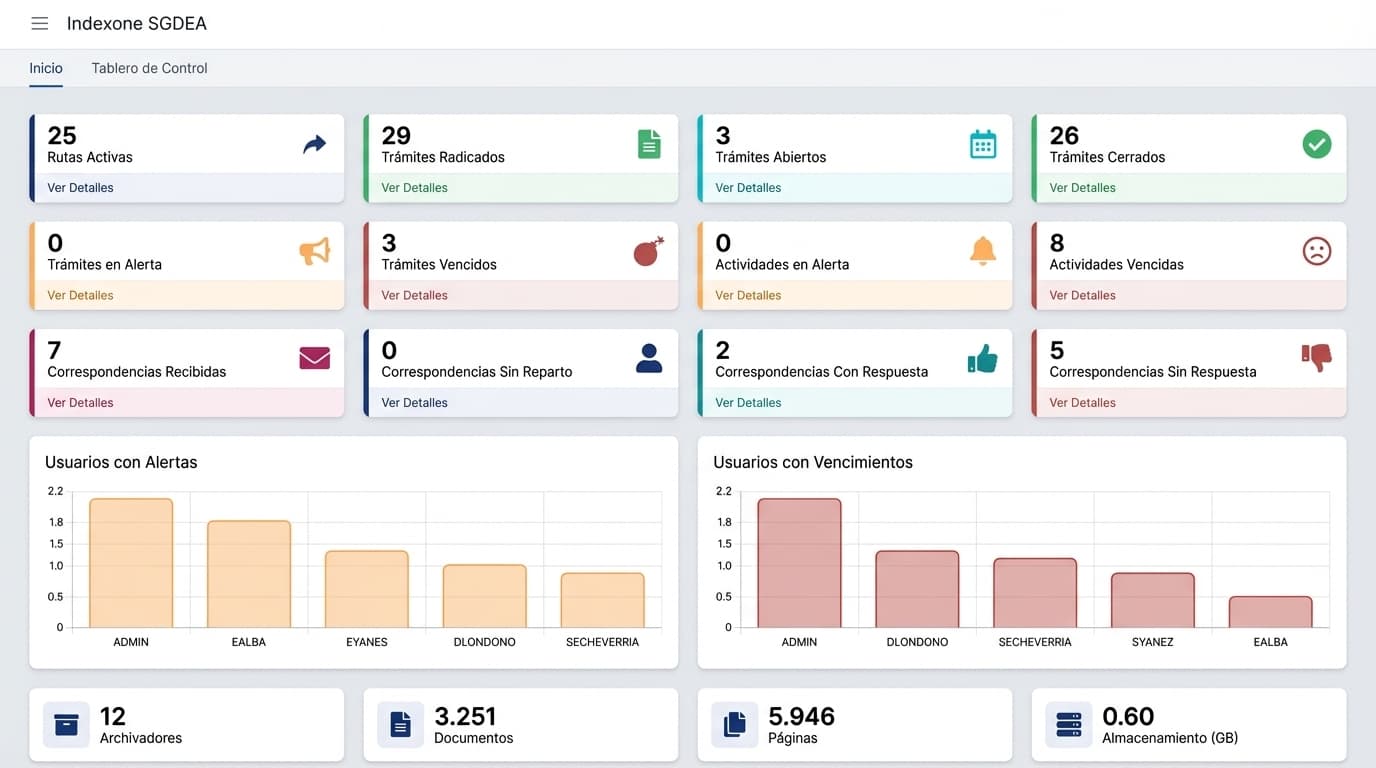The width and height of the screenshot is (1376, 768).
Task: Click the Actividades en Alerta bell icon
Action: pos(983,251)
